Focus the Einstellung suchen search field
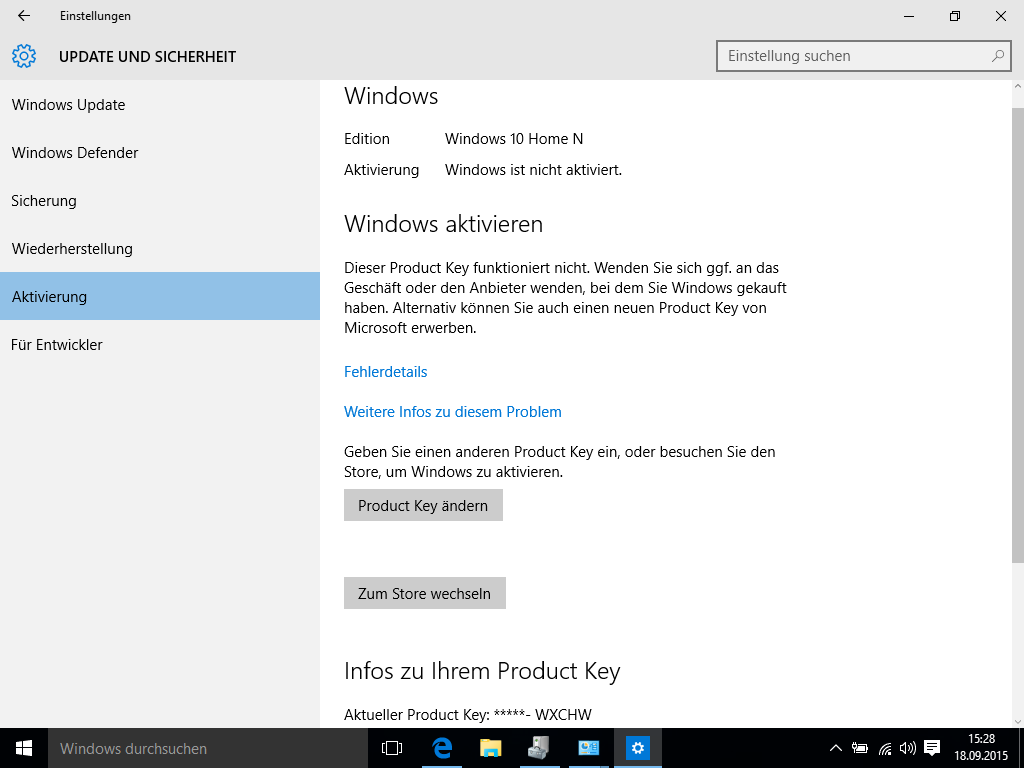1024x768 pixels. pyautogui.click(x=863, y=56)
